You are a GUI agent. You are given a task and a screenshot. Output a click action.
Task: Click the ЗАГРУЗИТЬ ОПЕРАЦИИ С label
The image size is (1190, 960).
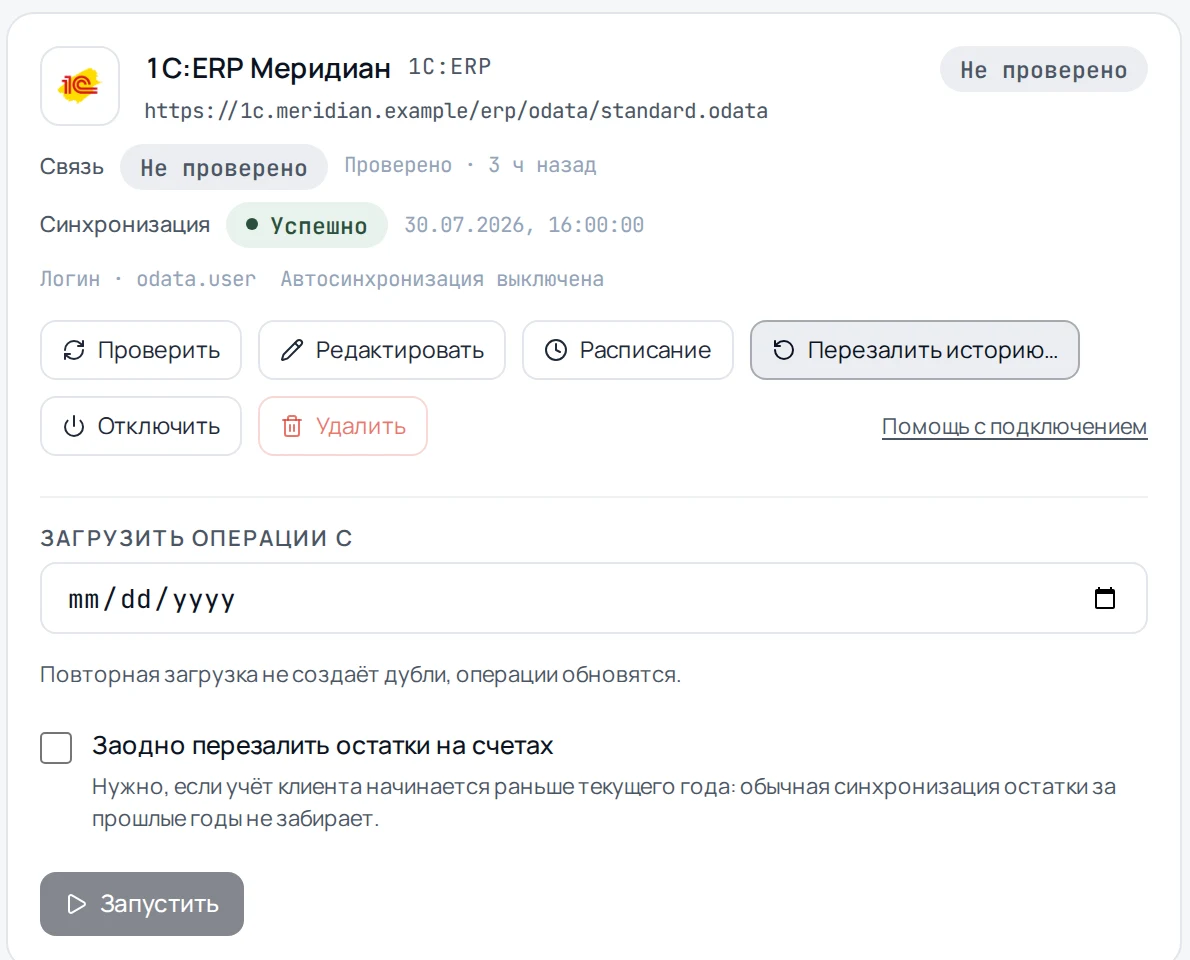[x=196, y=538]
